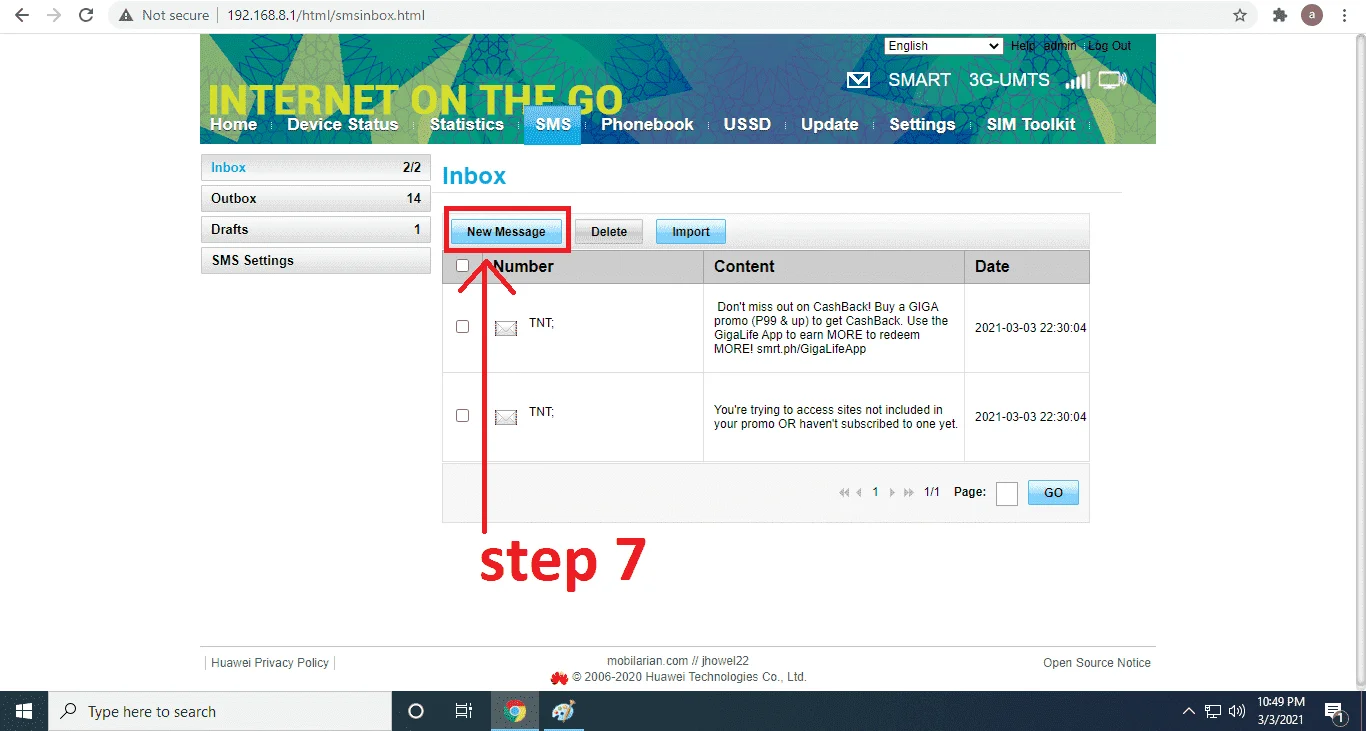Click the Page number input box

click(1007, 493)
